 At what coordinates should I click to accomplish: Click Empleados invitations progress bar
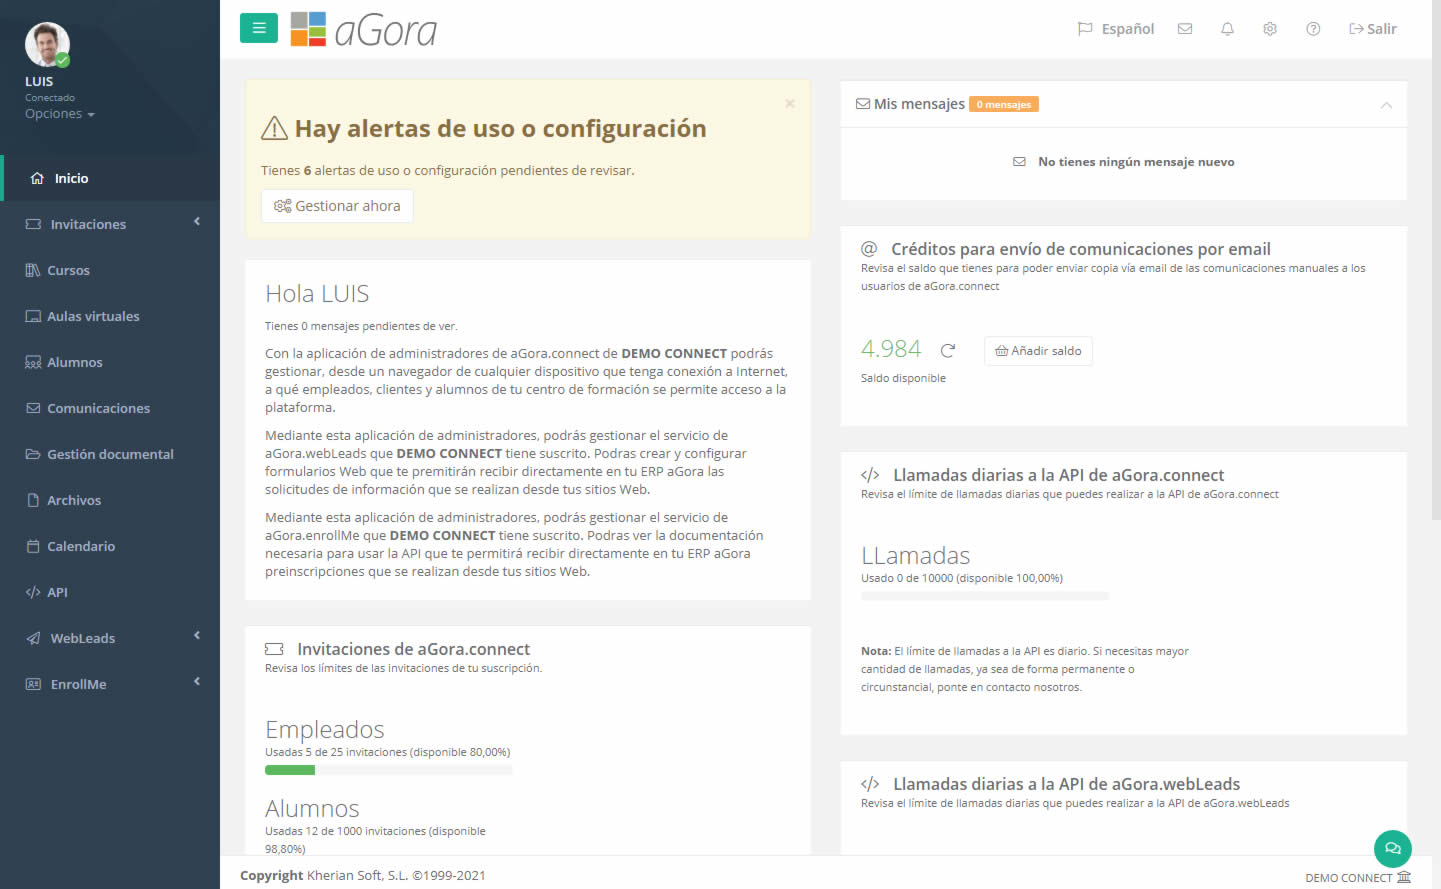point(388,770)
